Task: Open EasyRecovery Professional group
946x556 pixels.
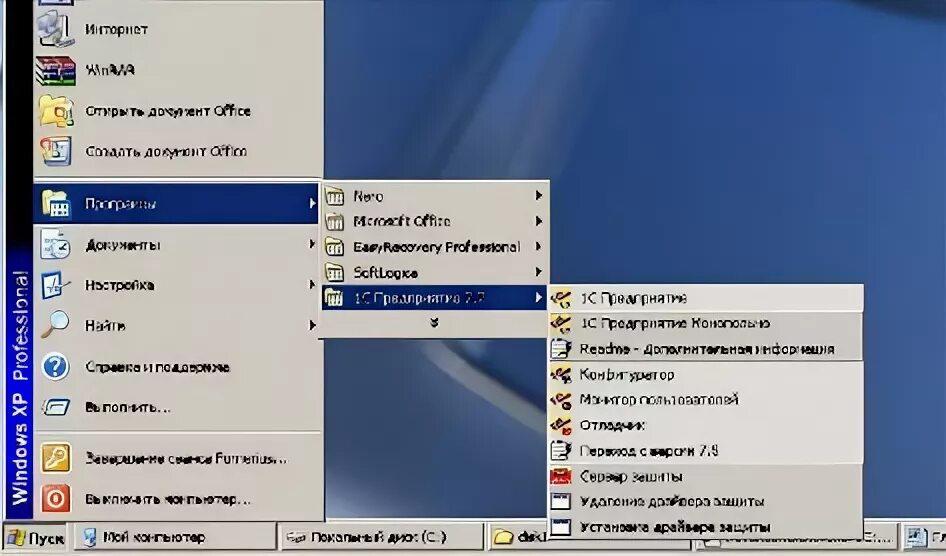Action: [434, 247]
